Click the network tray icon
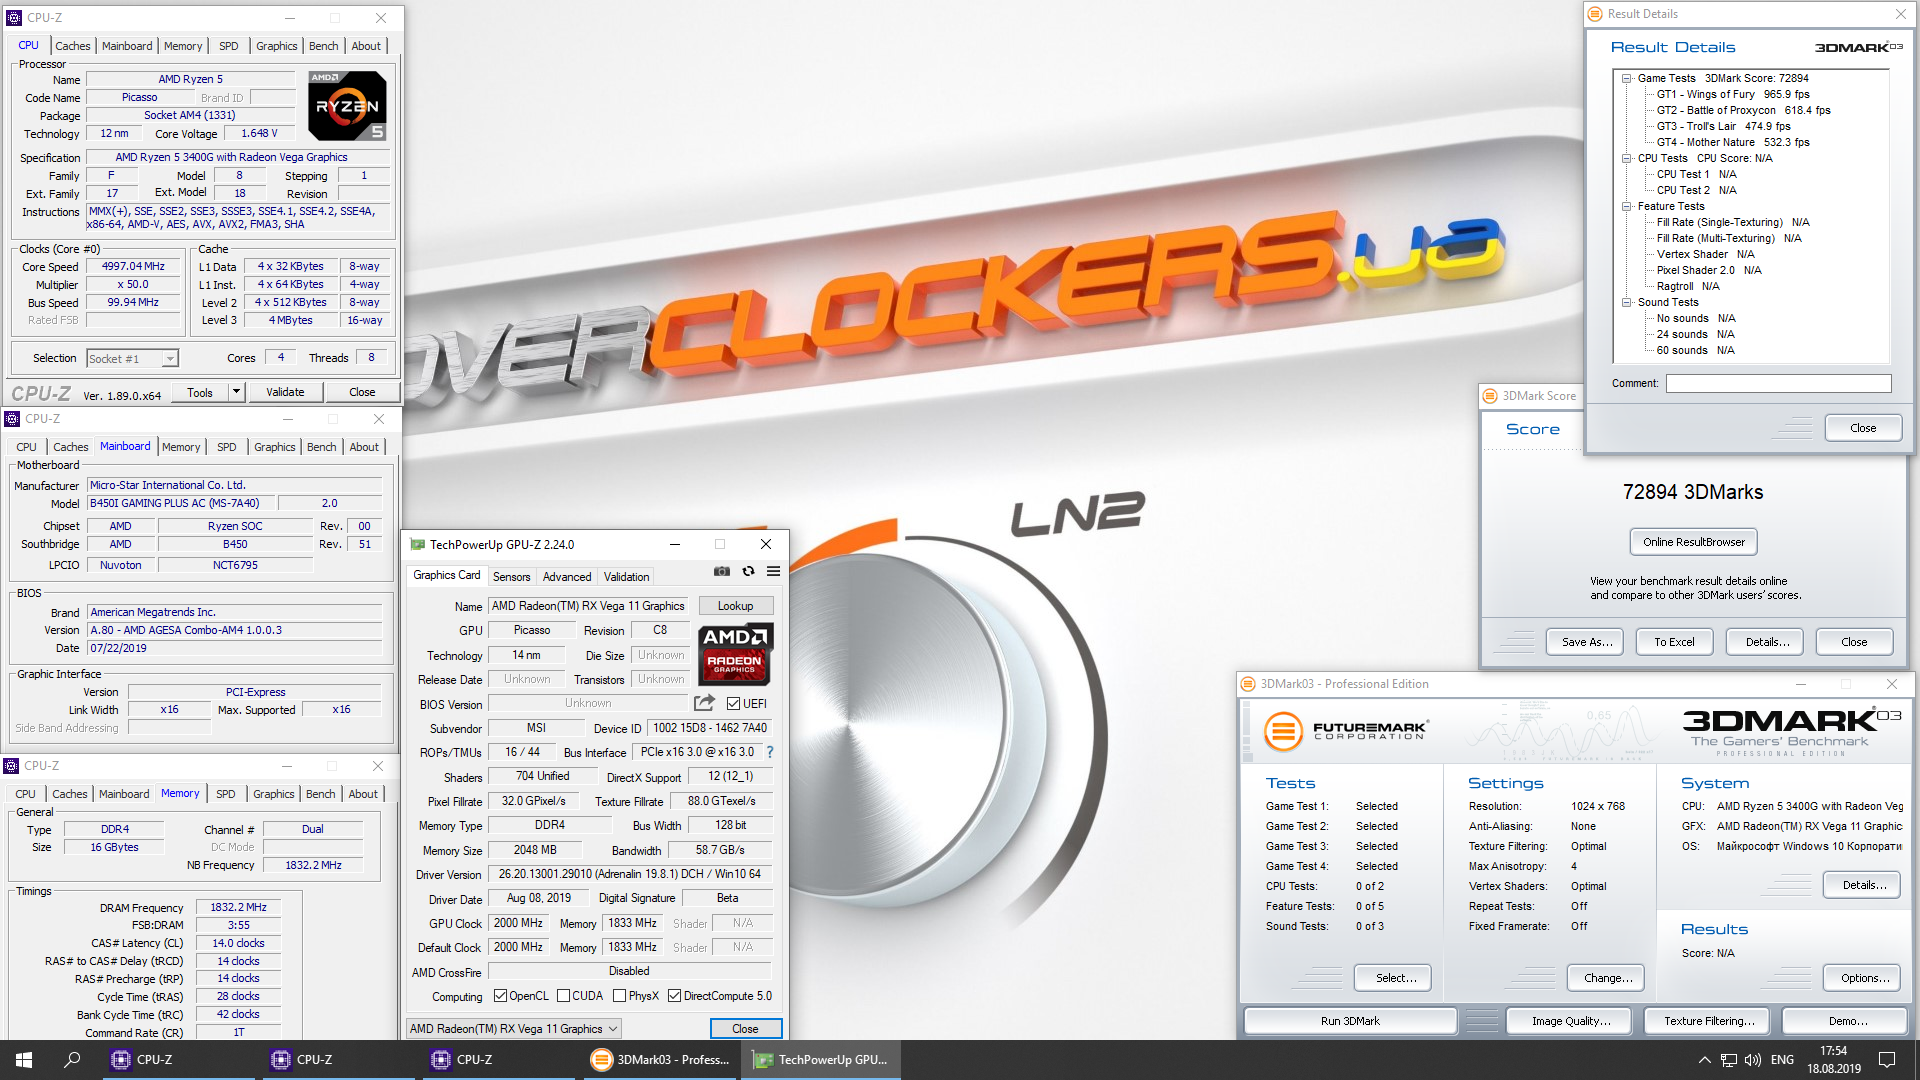 pyautogui.click(x=1729, y=1060)
